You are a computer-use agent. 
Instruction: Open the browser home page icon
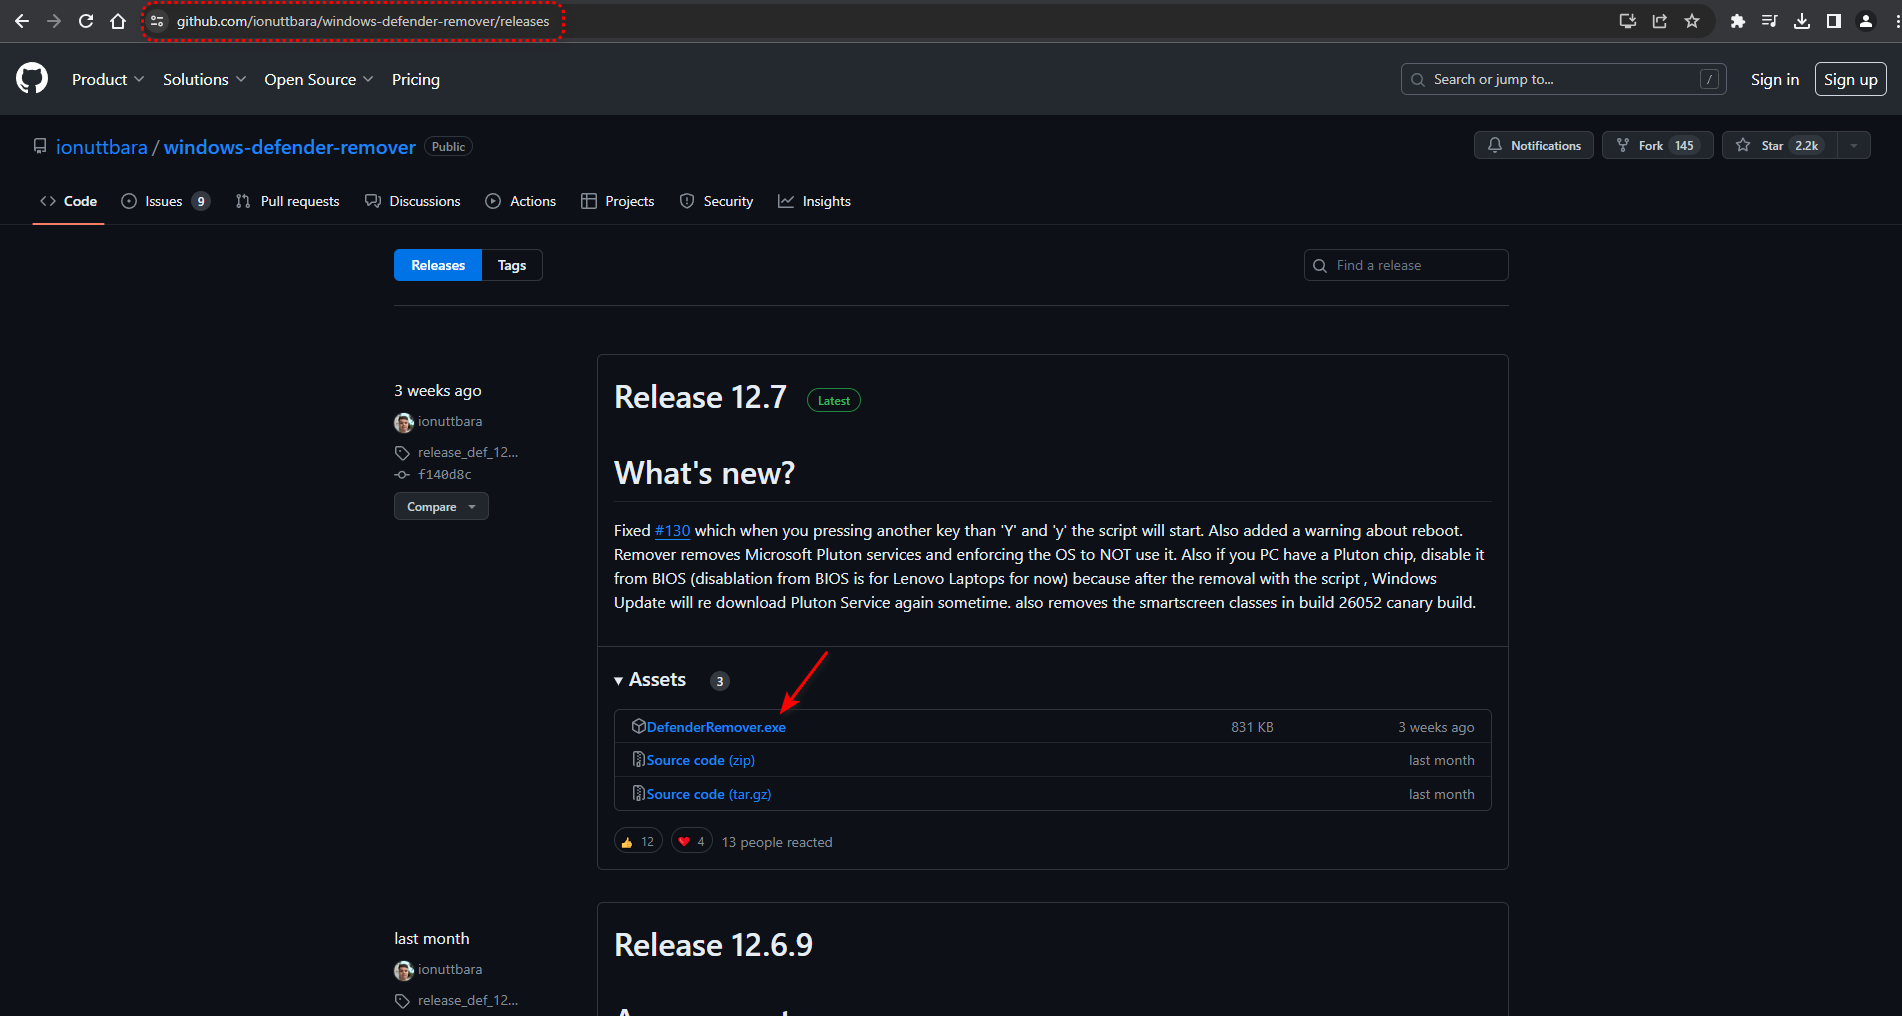[118, 21]
